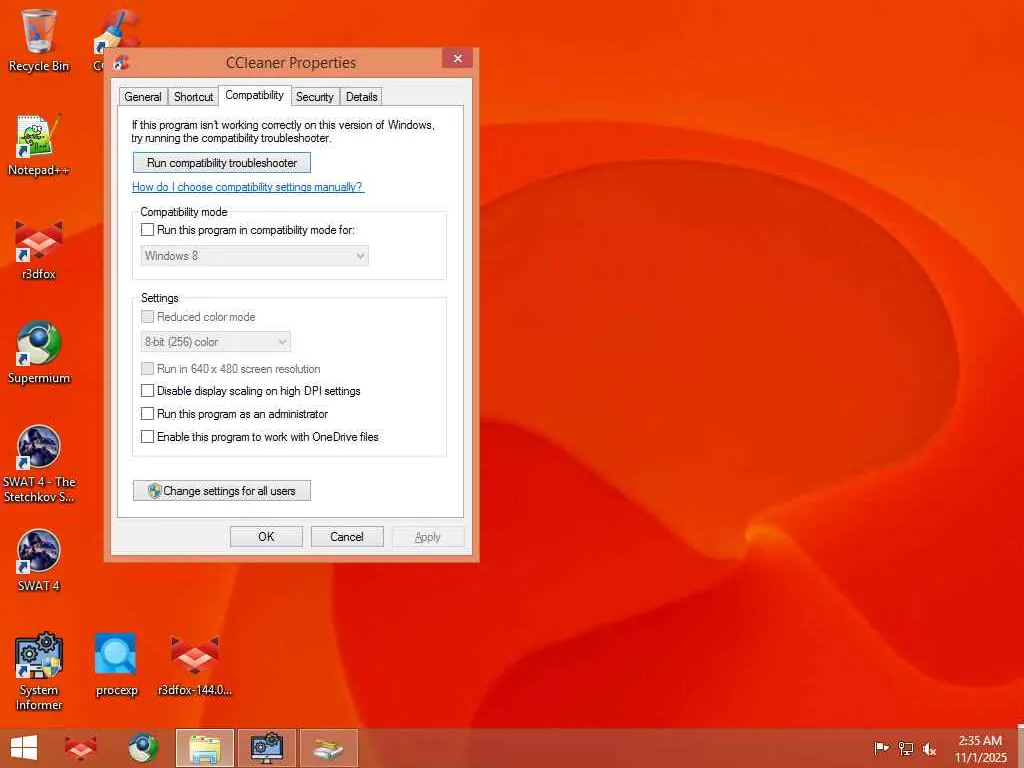Switch to the Security tab

pos(315,97)
